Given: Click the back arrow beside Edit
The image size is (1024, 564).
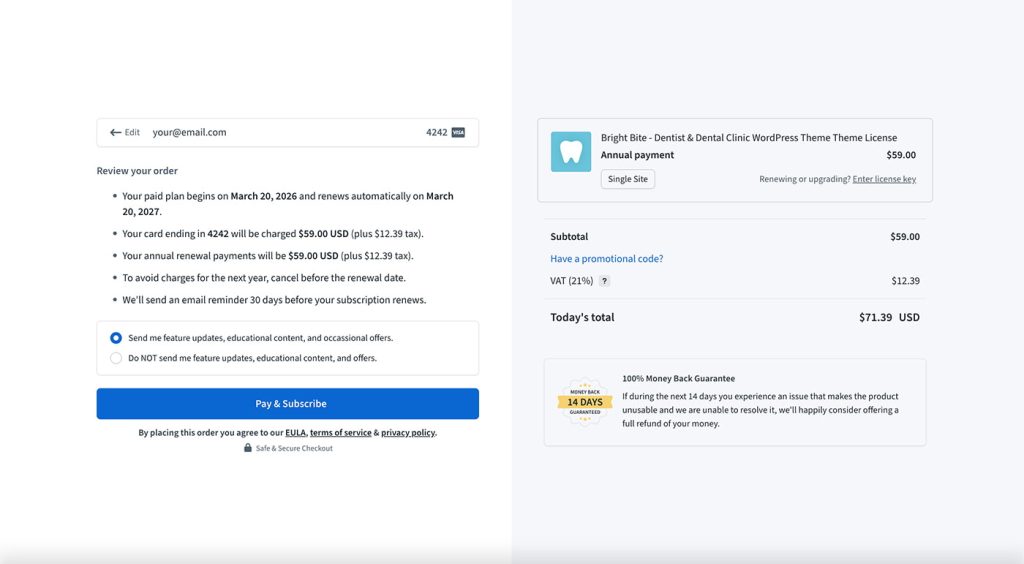Looking at the screenshot, I should 115,132.
